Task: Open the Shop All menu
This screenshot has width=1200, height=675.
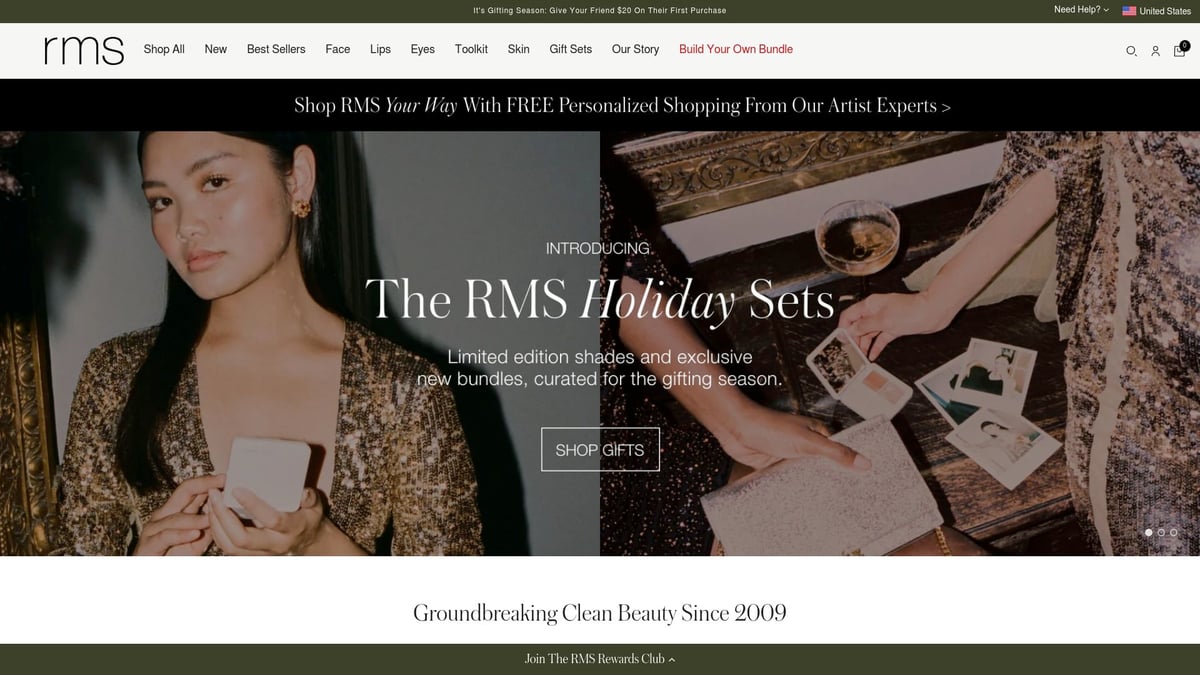Action: pyautogui.click(x=164, y=49)
